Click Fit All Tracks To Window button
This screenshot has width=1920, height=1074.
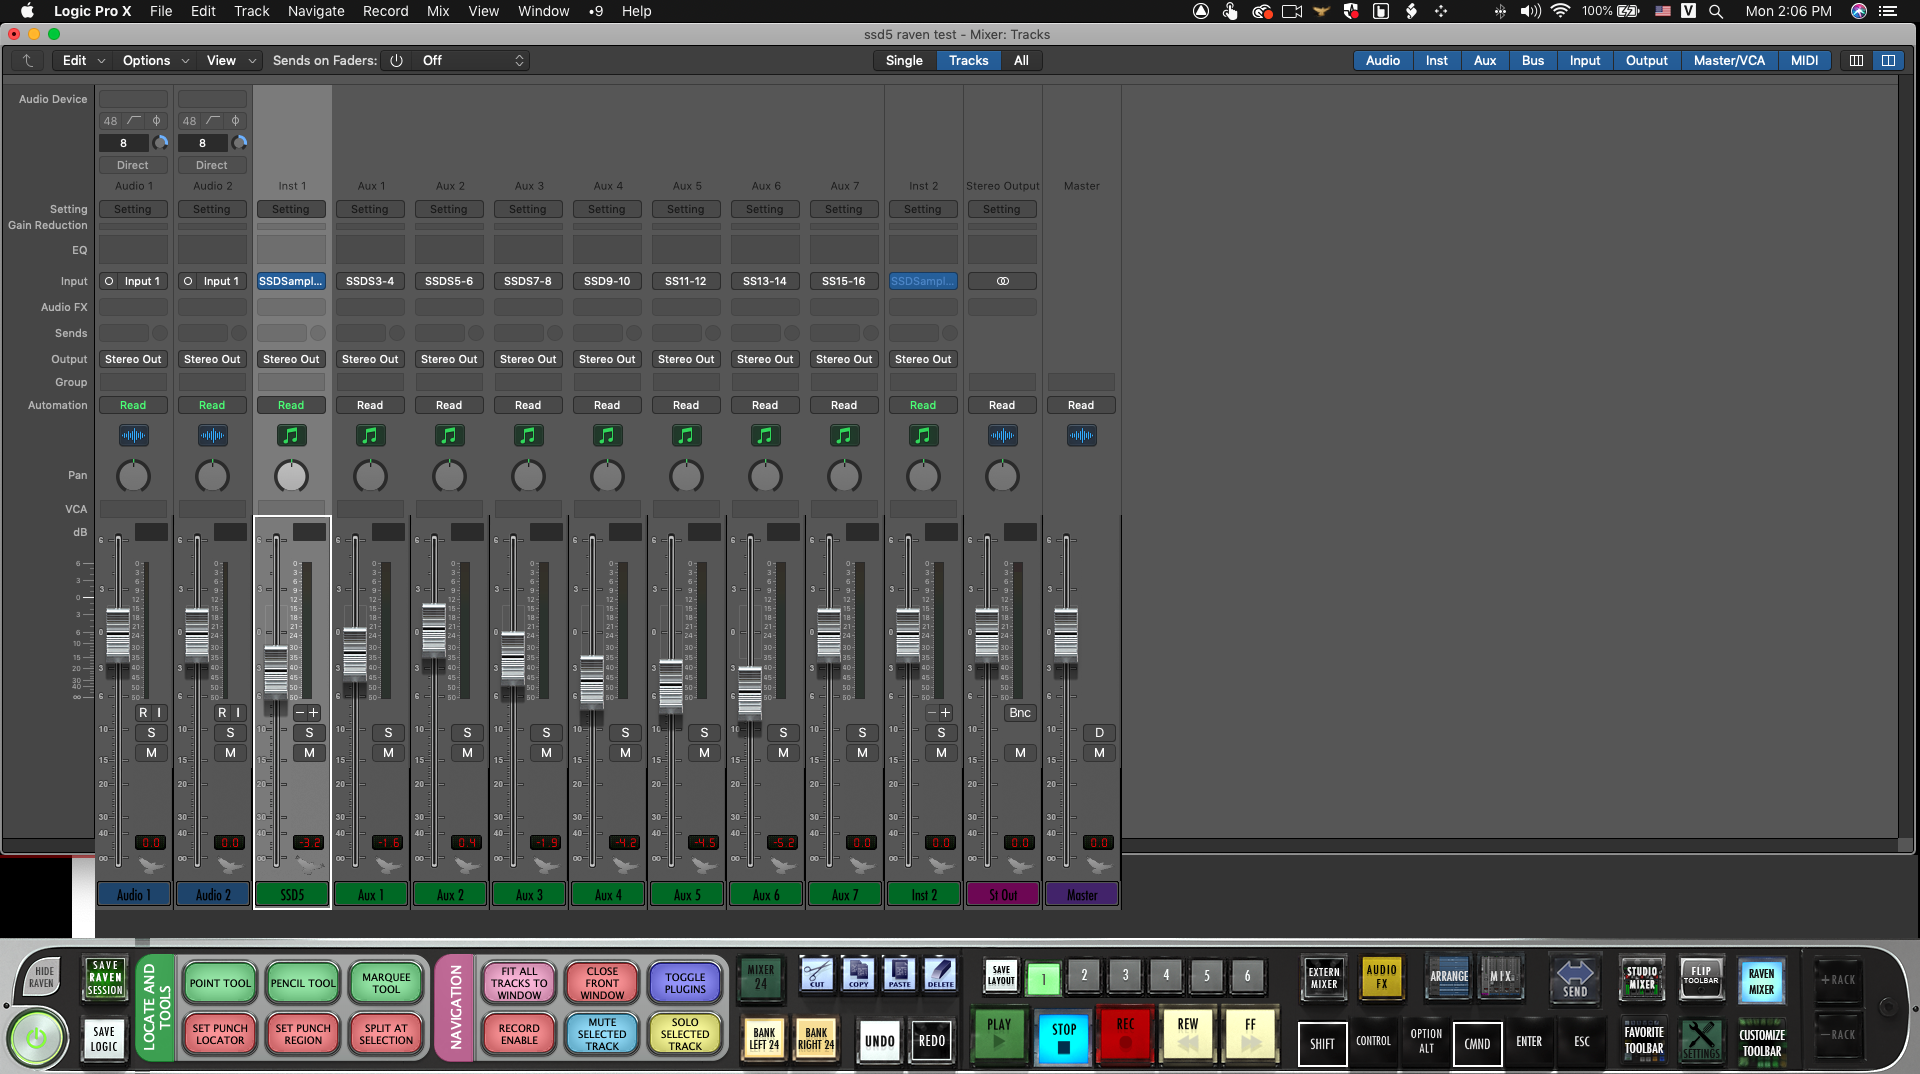tap(519, 983)
